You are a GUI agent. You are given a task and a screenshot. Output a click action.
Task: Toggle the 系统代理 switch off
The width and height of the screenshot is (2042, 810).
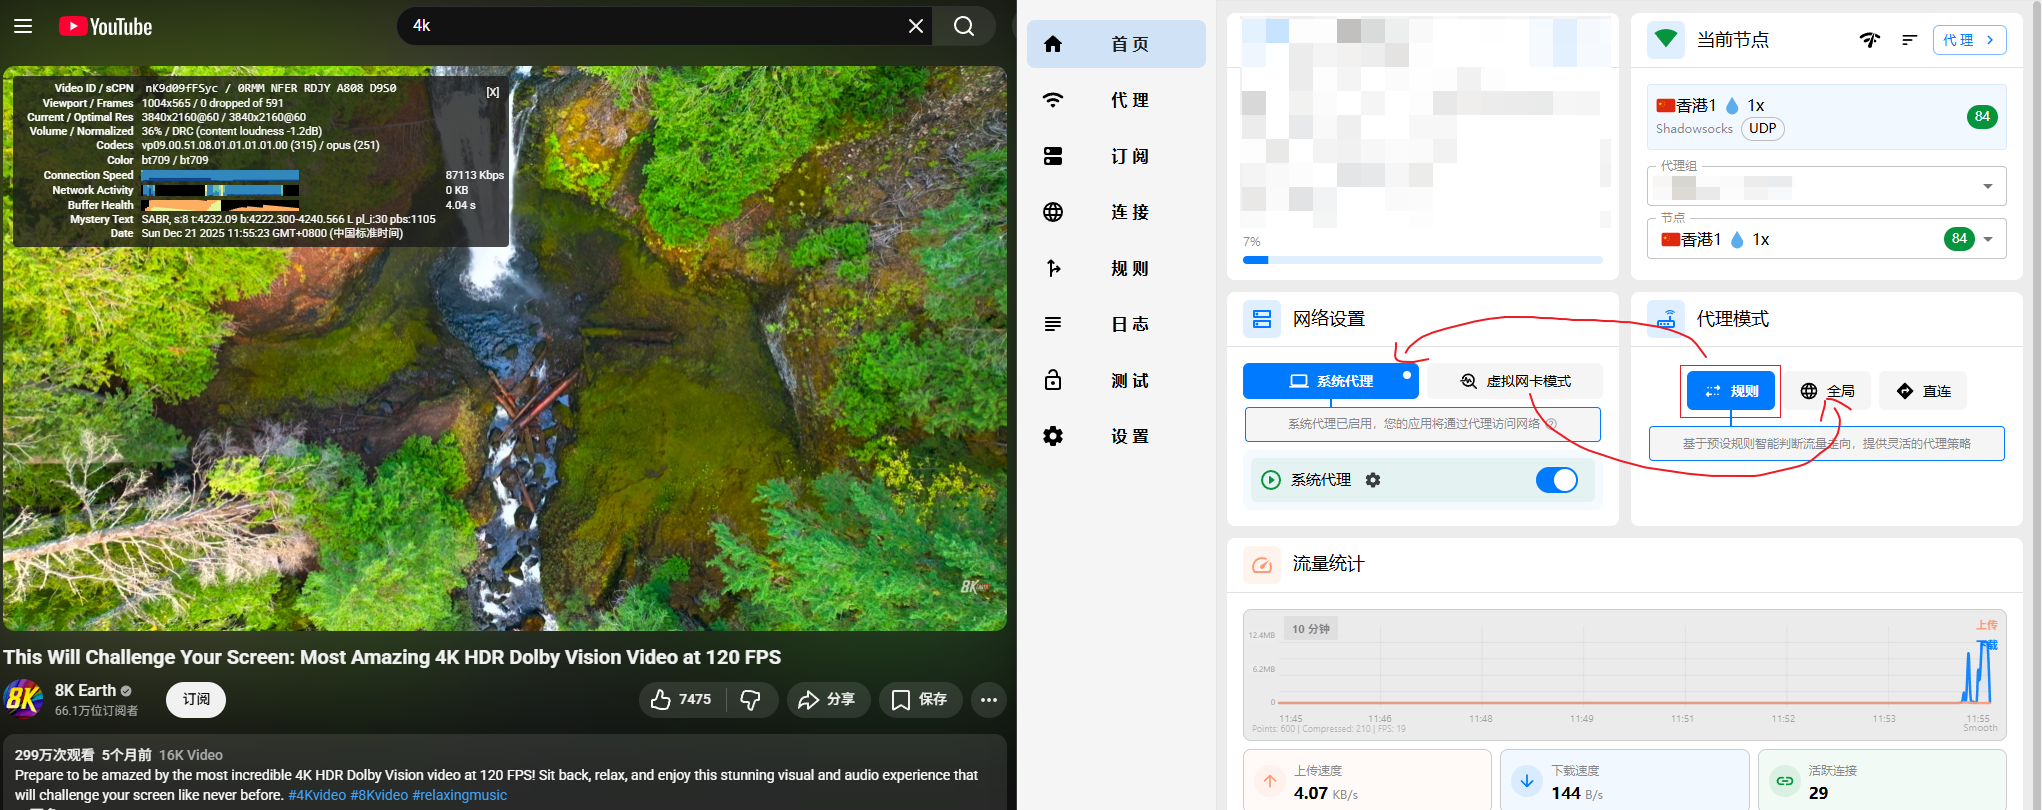pos(1556,480)
